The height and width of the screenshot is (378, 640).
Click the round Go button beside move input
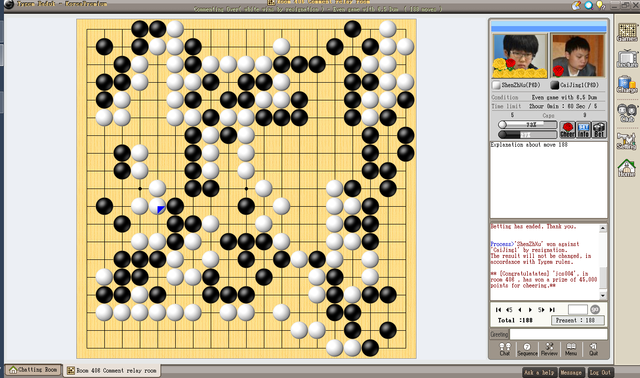pyautogui.click(x=595, y=309)
